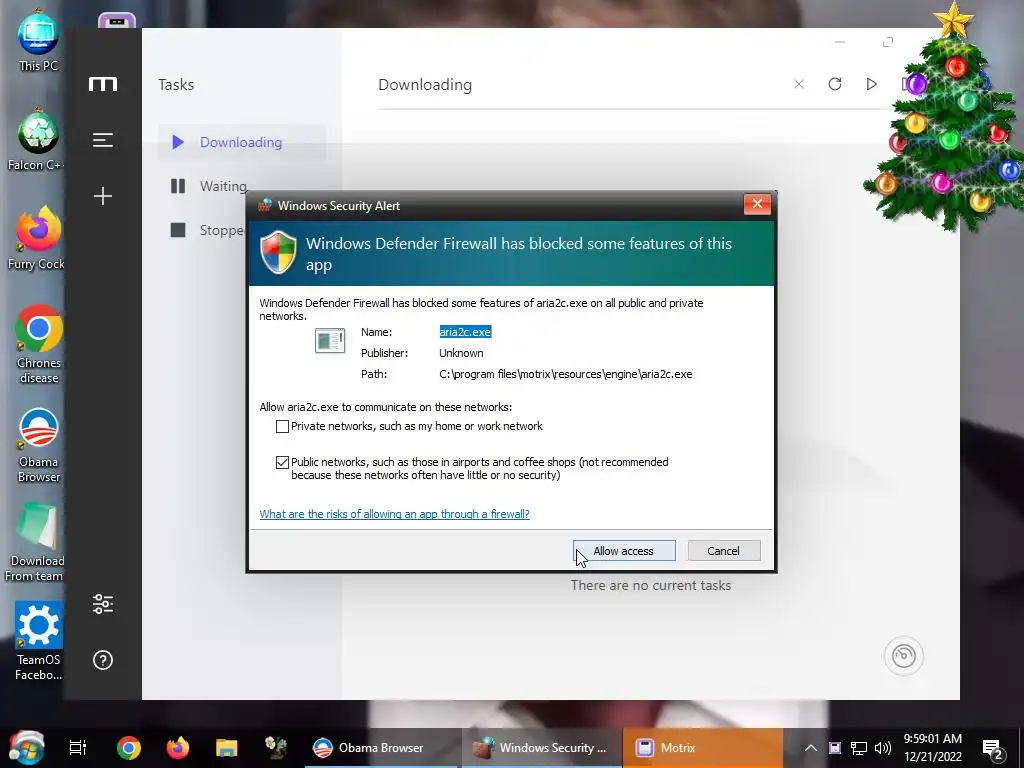
Task: Open TeamOS Facebook gear desktop icon
Action: 39,641
